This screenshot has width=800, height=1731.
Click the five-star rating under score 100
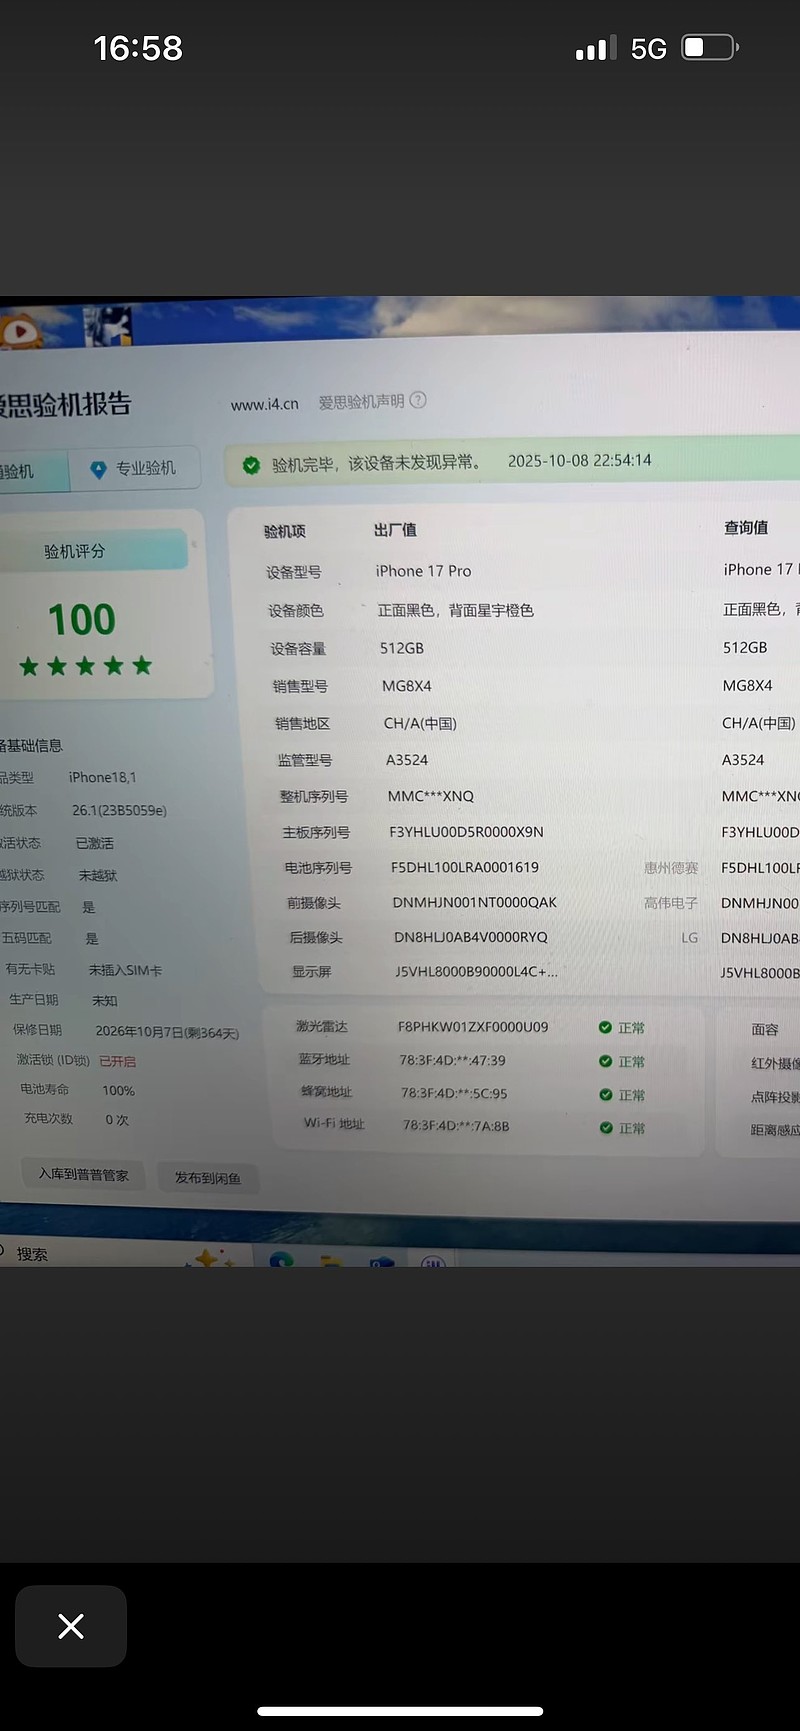(85, 665)
